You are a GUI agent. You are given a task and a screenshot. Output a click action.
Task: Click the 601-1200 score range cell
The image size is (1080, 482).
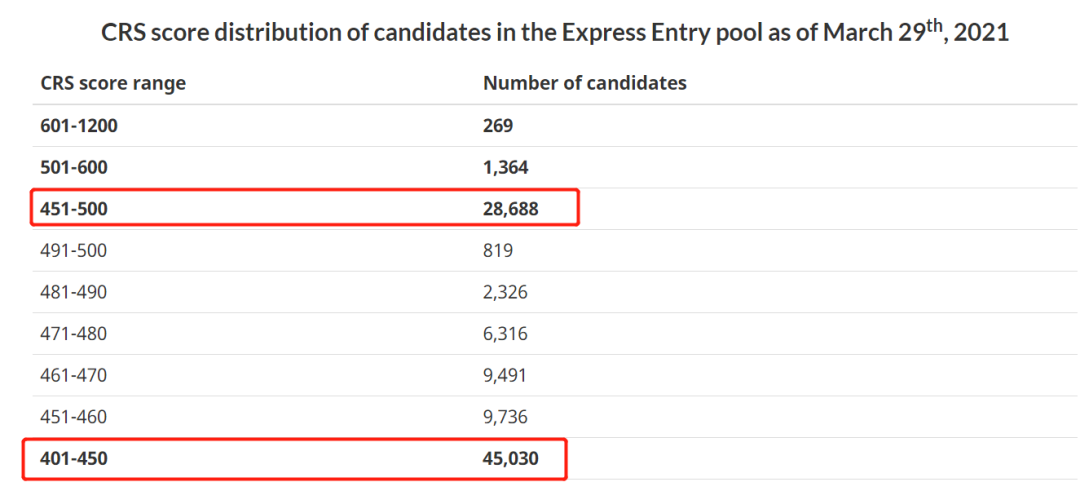[79, 126]
